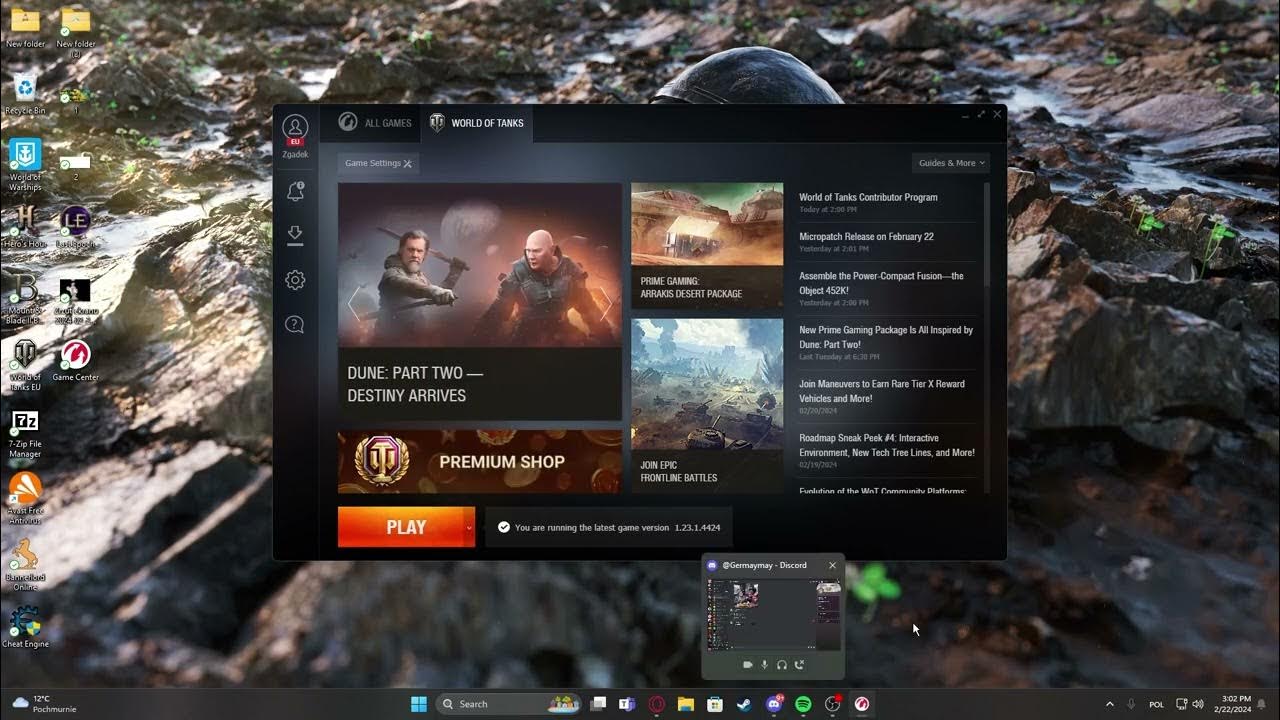Expand the language indicator showing POL

point(1155,704)
